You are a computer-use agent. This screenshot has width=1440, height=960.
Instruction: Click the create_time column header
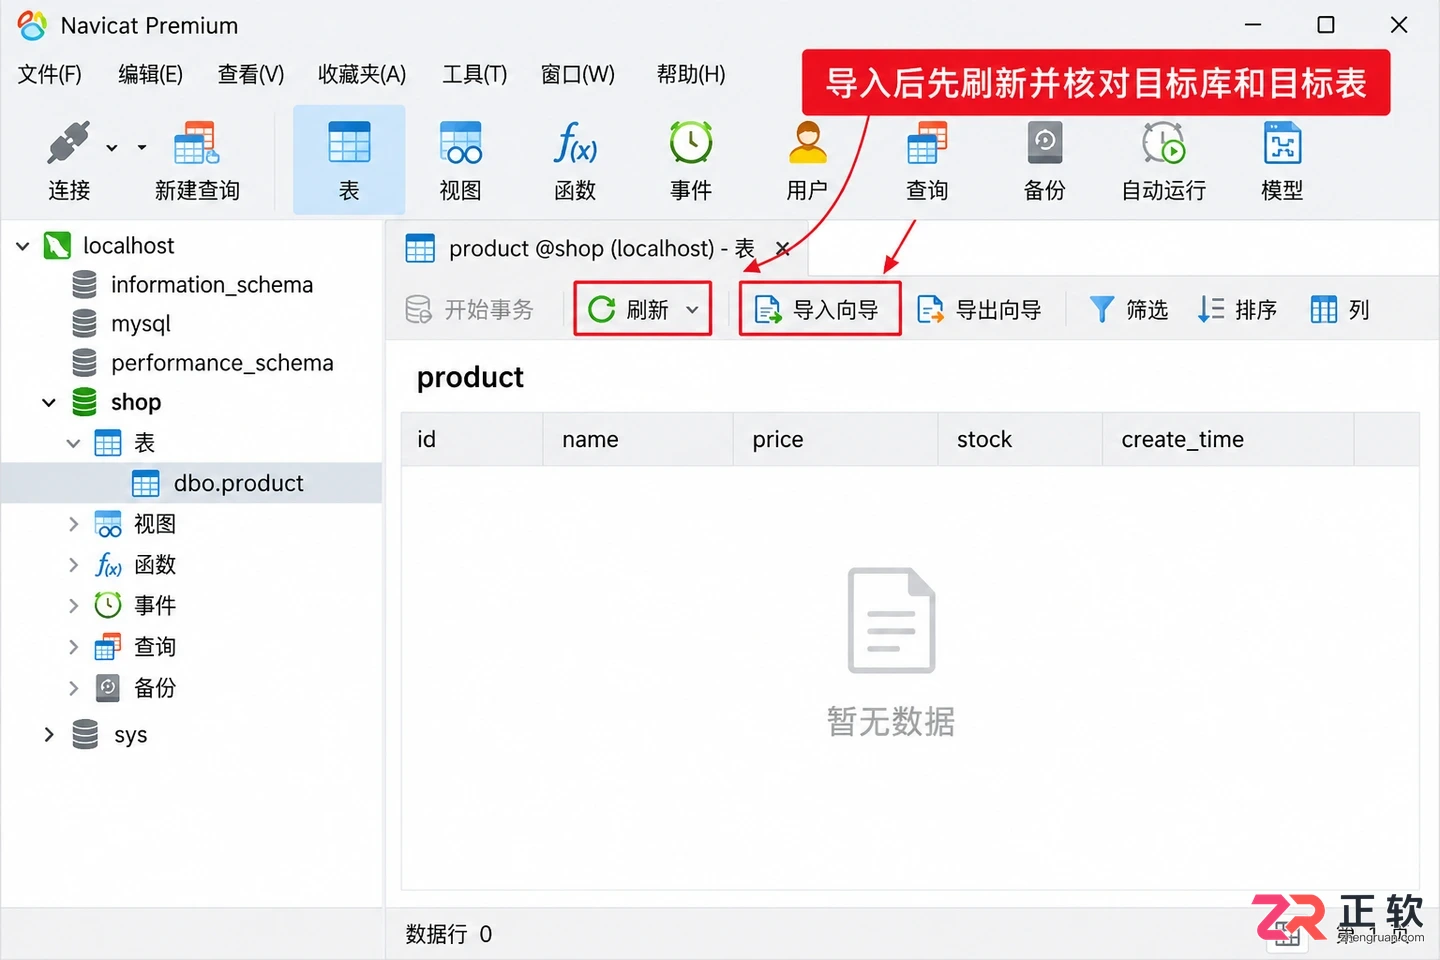(x=1227, y=440)
